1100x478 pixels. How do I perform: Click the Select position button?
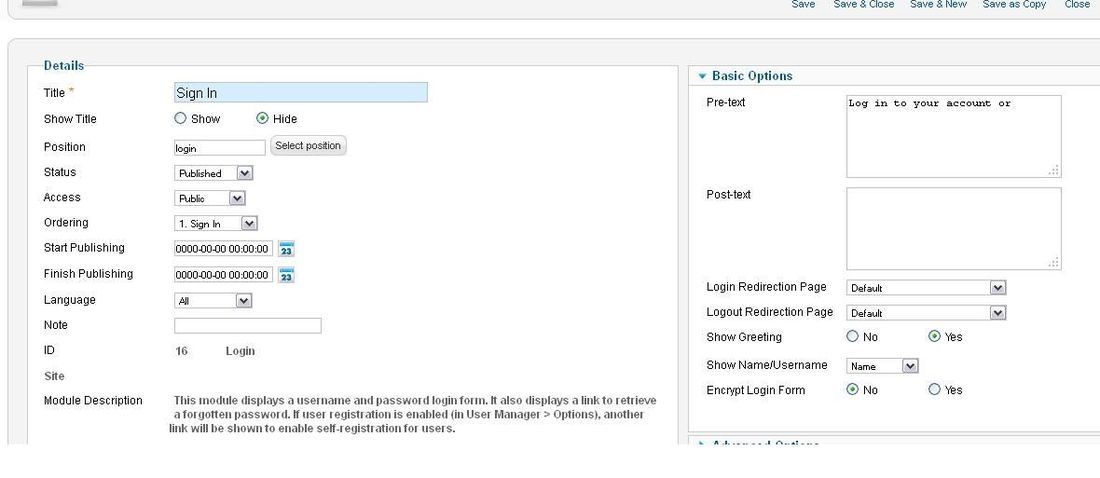point(308,146)
